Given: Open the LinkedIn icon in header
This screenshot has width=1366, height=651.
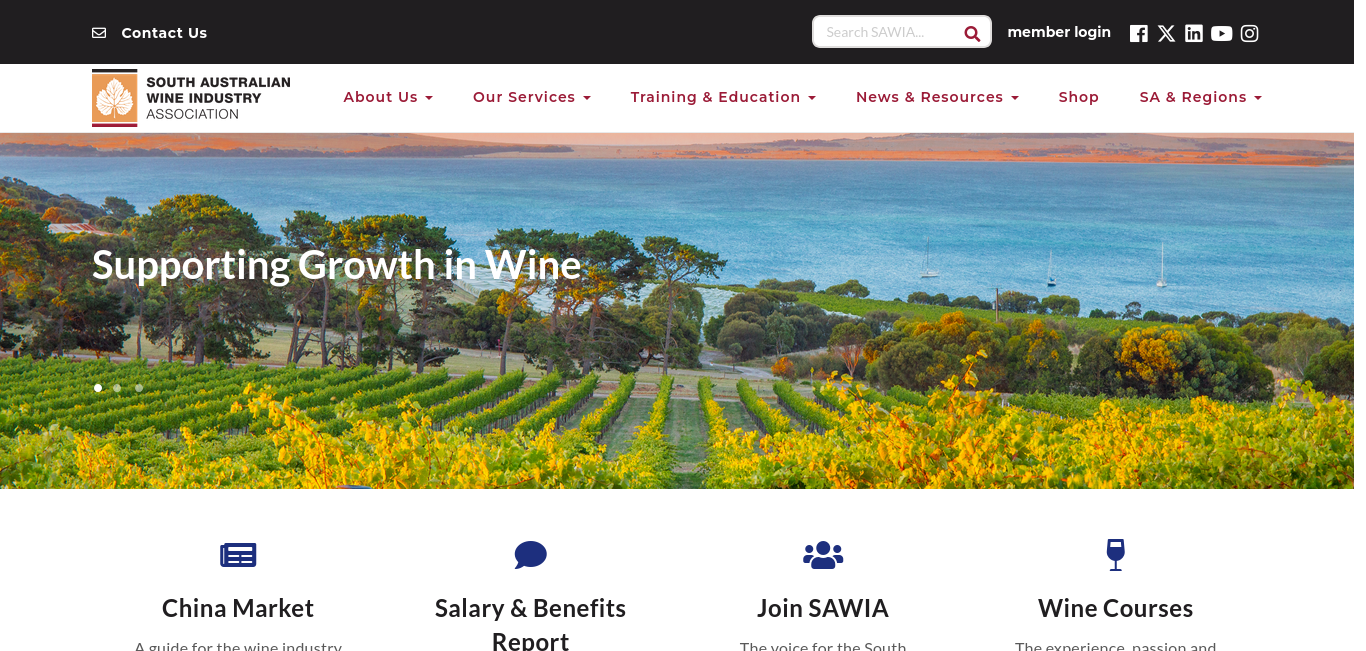Looking at the screenshot, I should (x=1194, y=33).
